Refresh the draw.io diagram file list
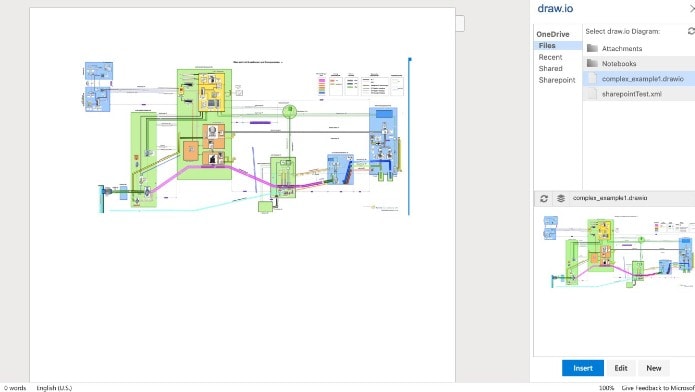The image size is (695, 392). click(691, 31)
